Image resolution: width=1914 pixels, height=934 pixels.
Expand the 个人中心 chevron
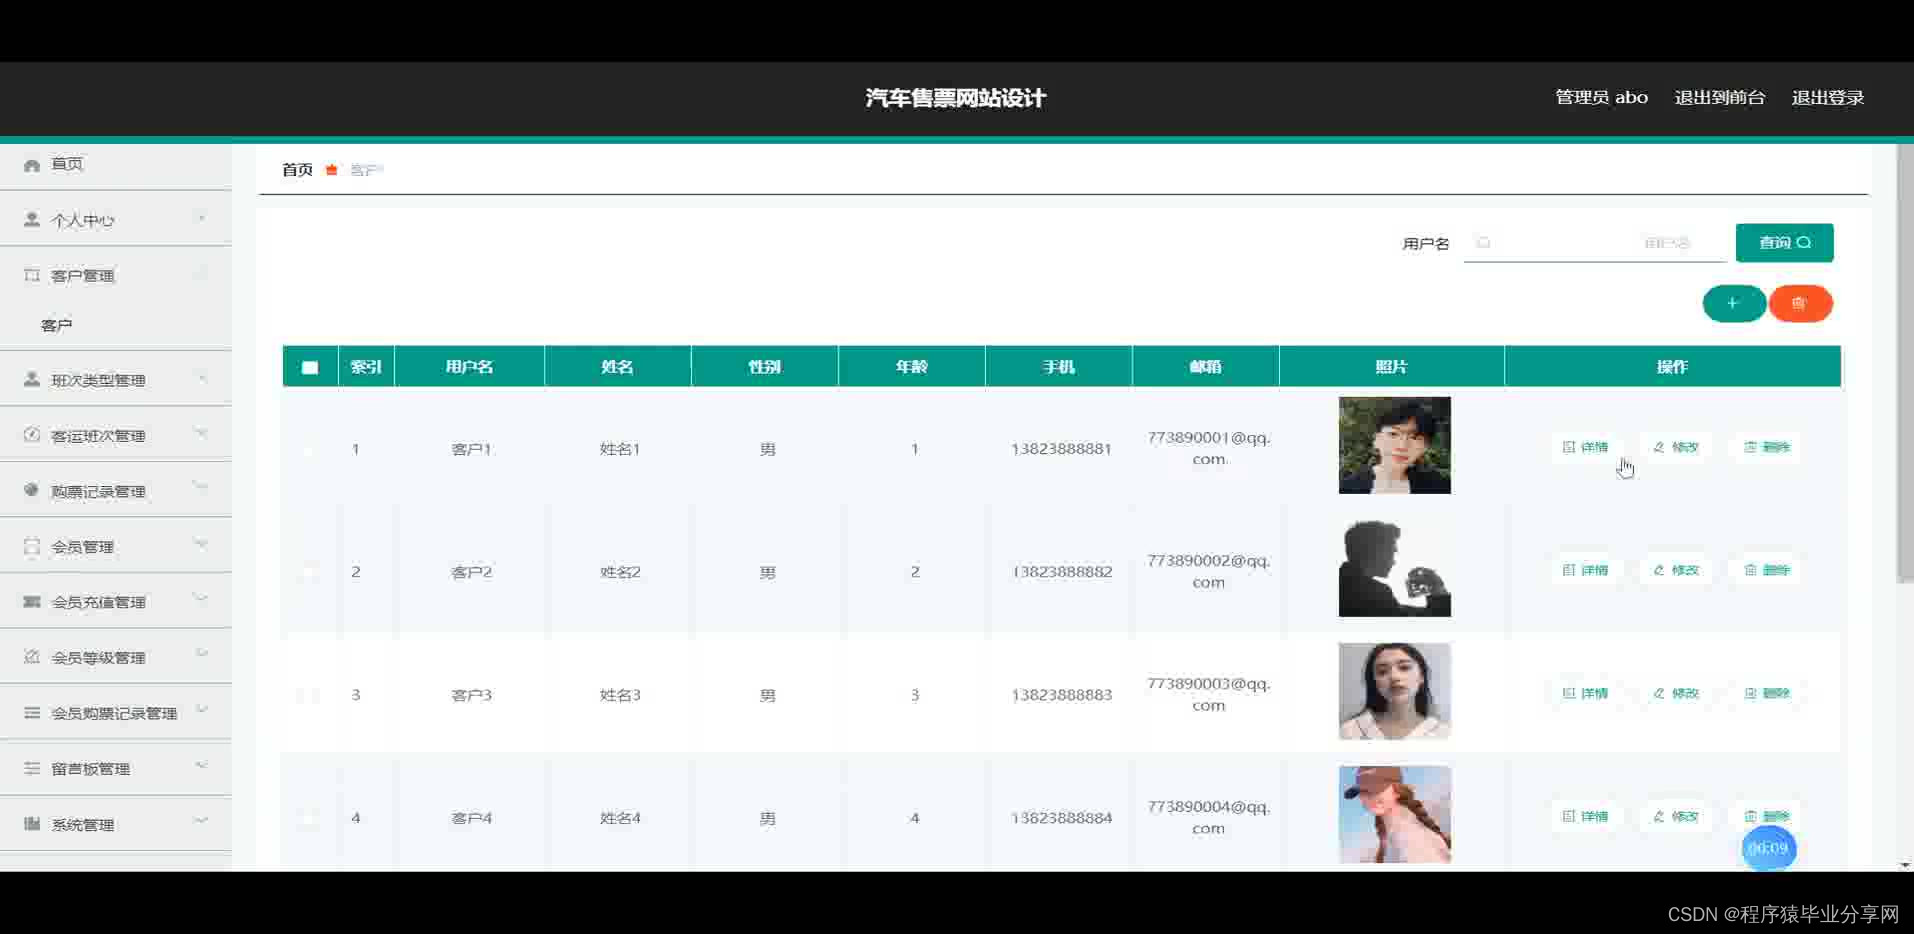[x=202, y=218]
